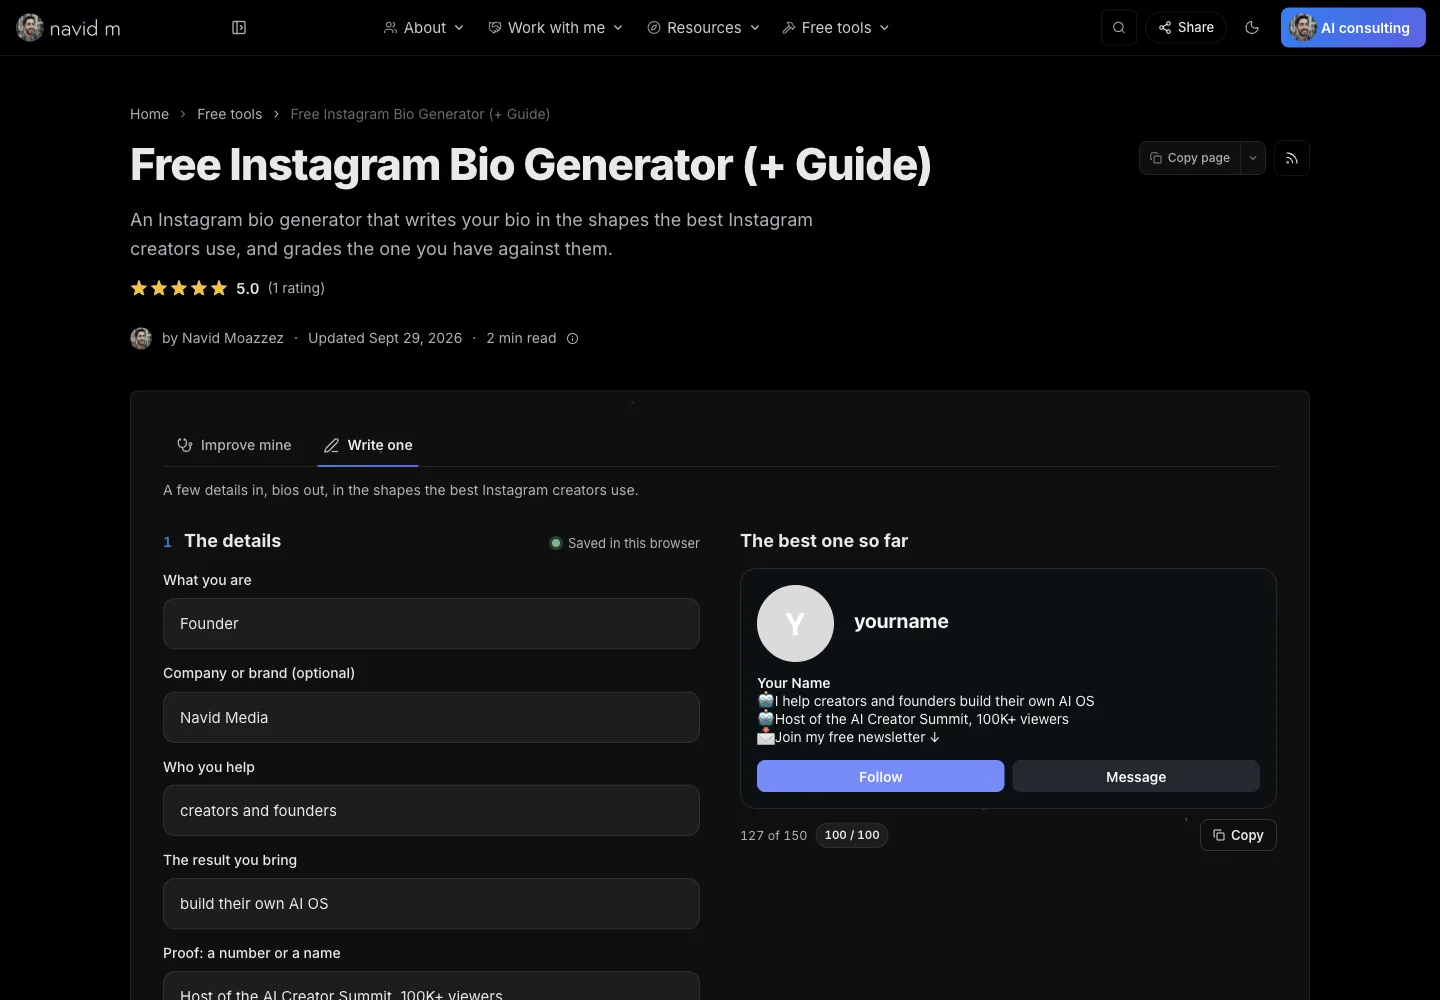
Task: Focus the What you are field
Action: 431,624
